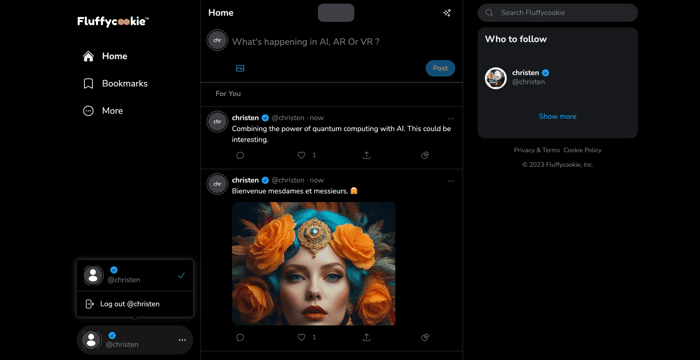Switch to the For You tab
Screen dimensions: 700x360
point(228,94)
